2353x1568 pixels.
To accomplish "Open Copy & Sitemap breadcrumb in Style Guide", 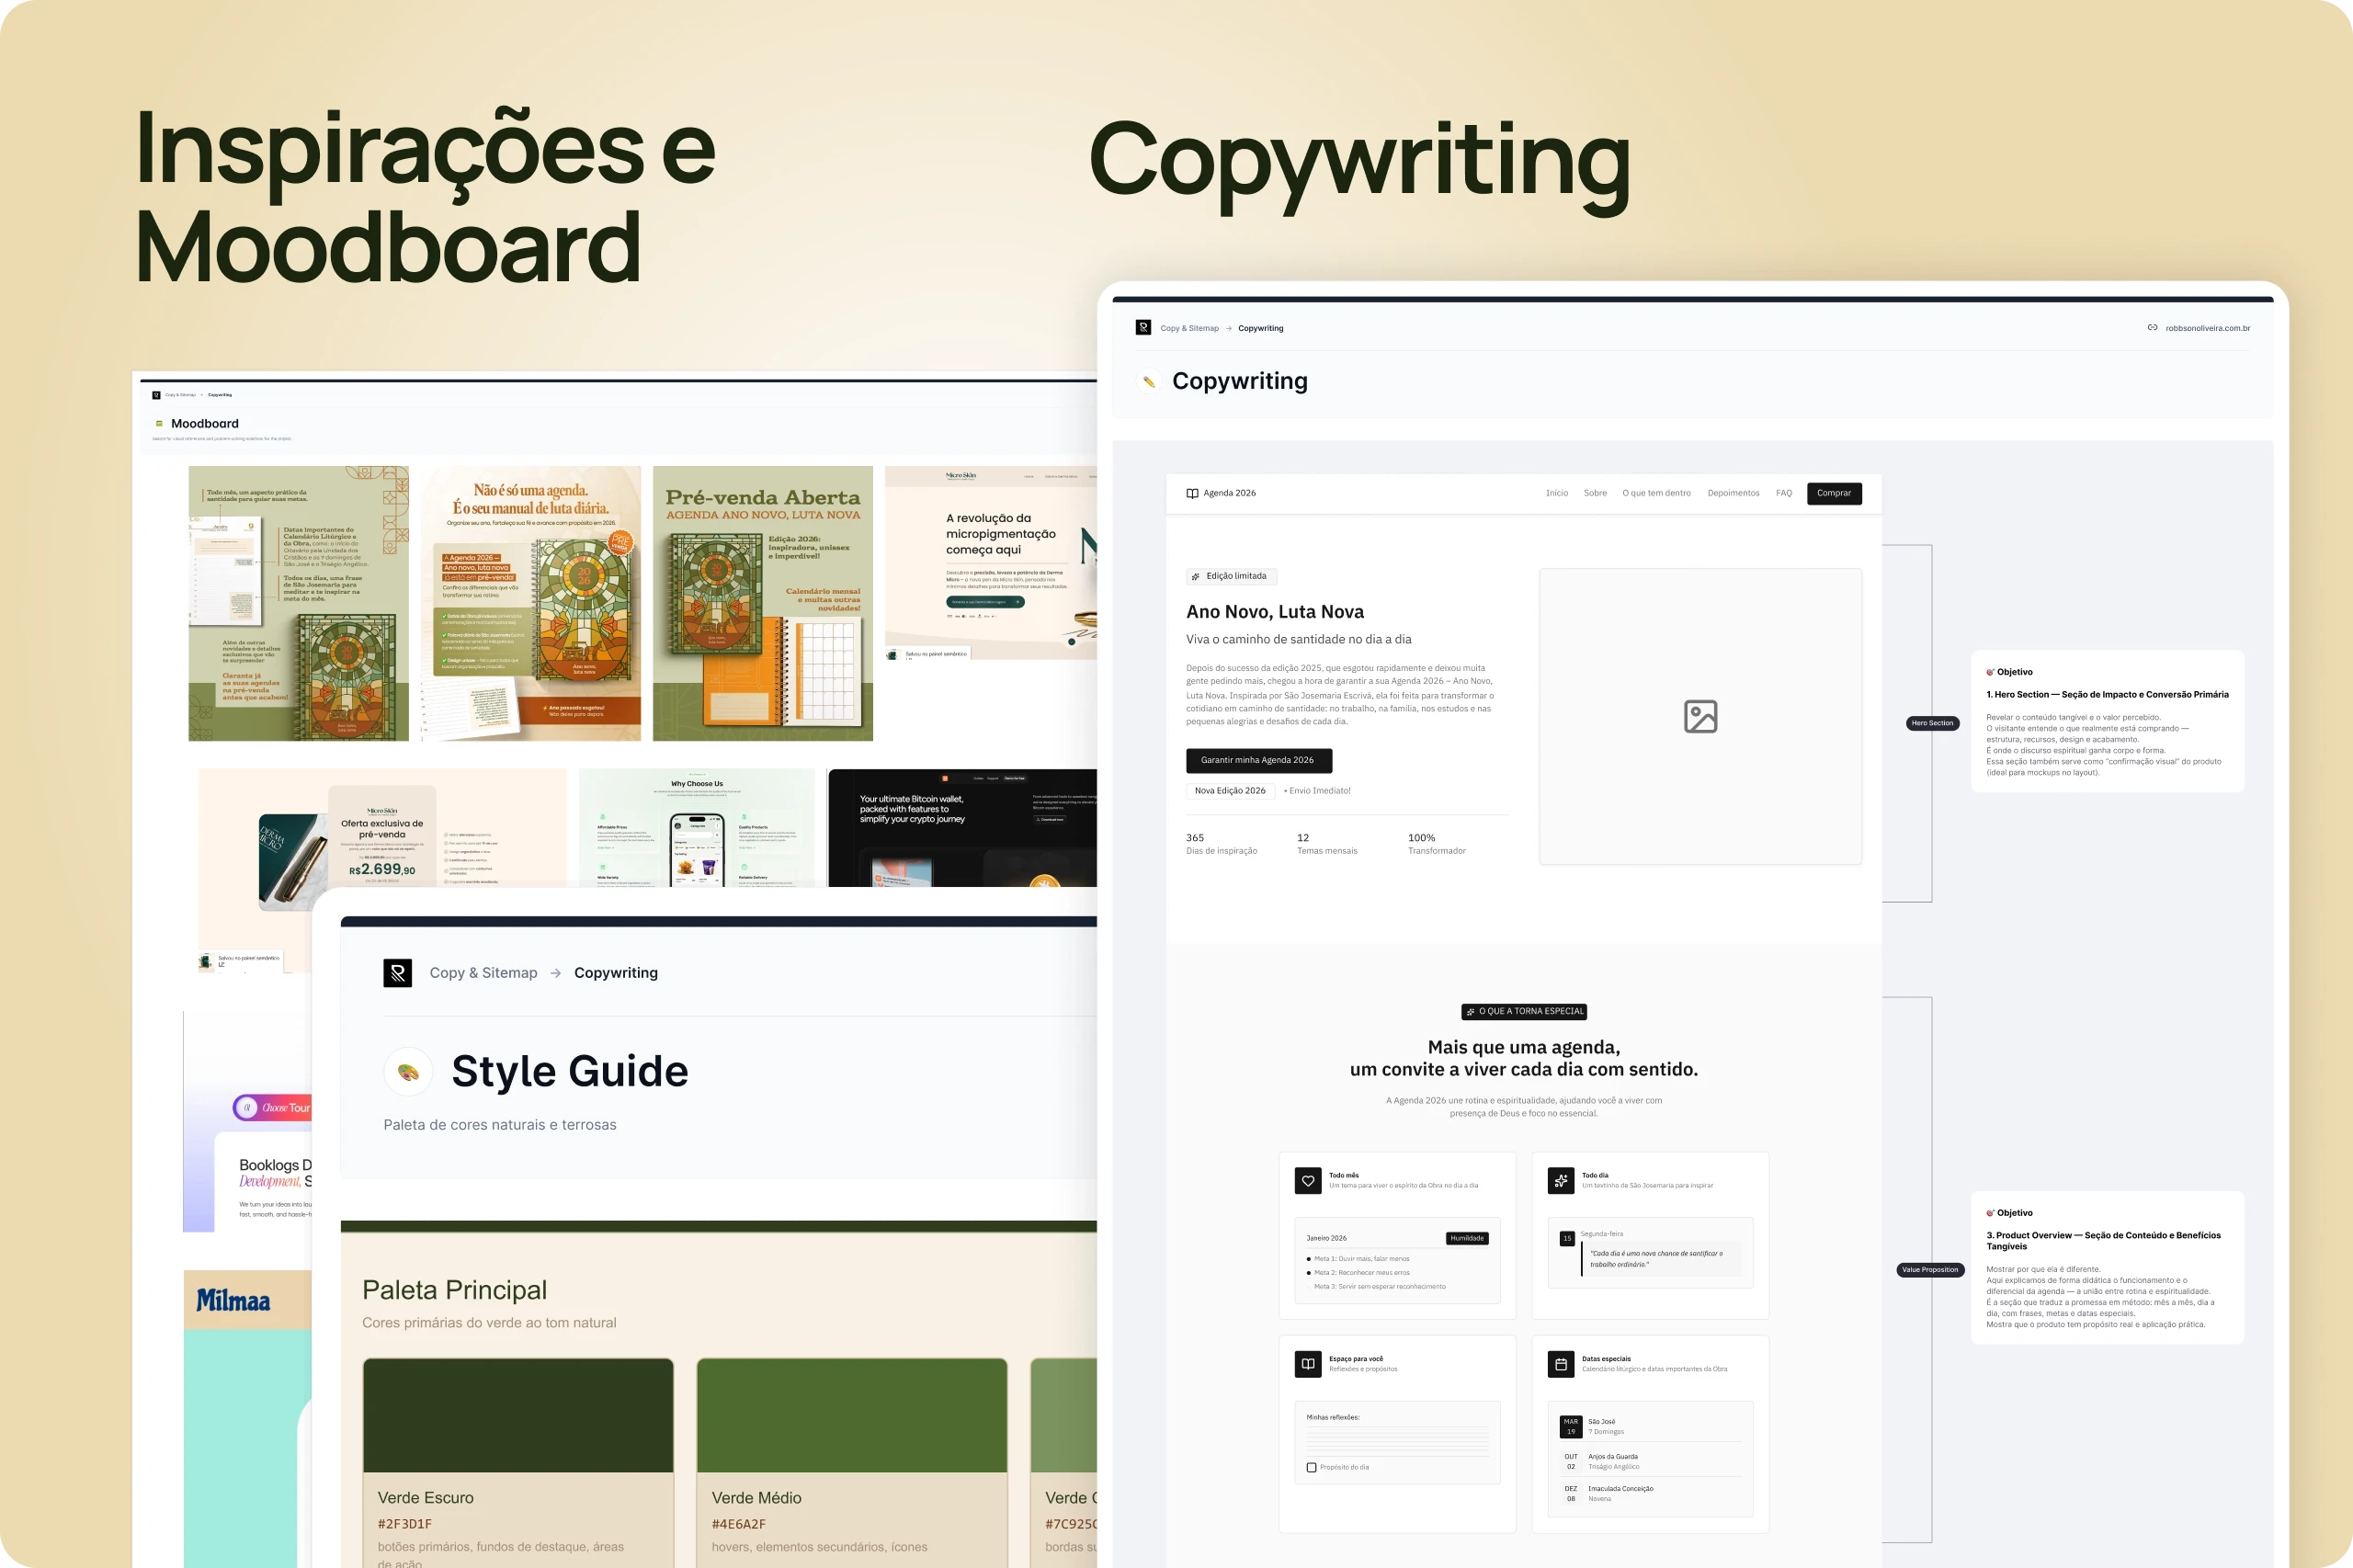I will coord(483,973).
